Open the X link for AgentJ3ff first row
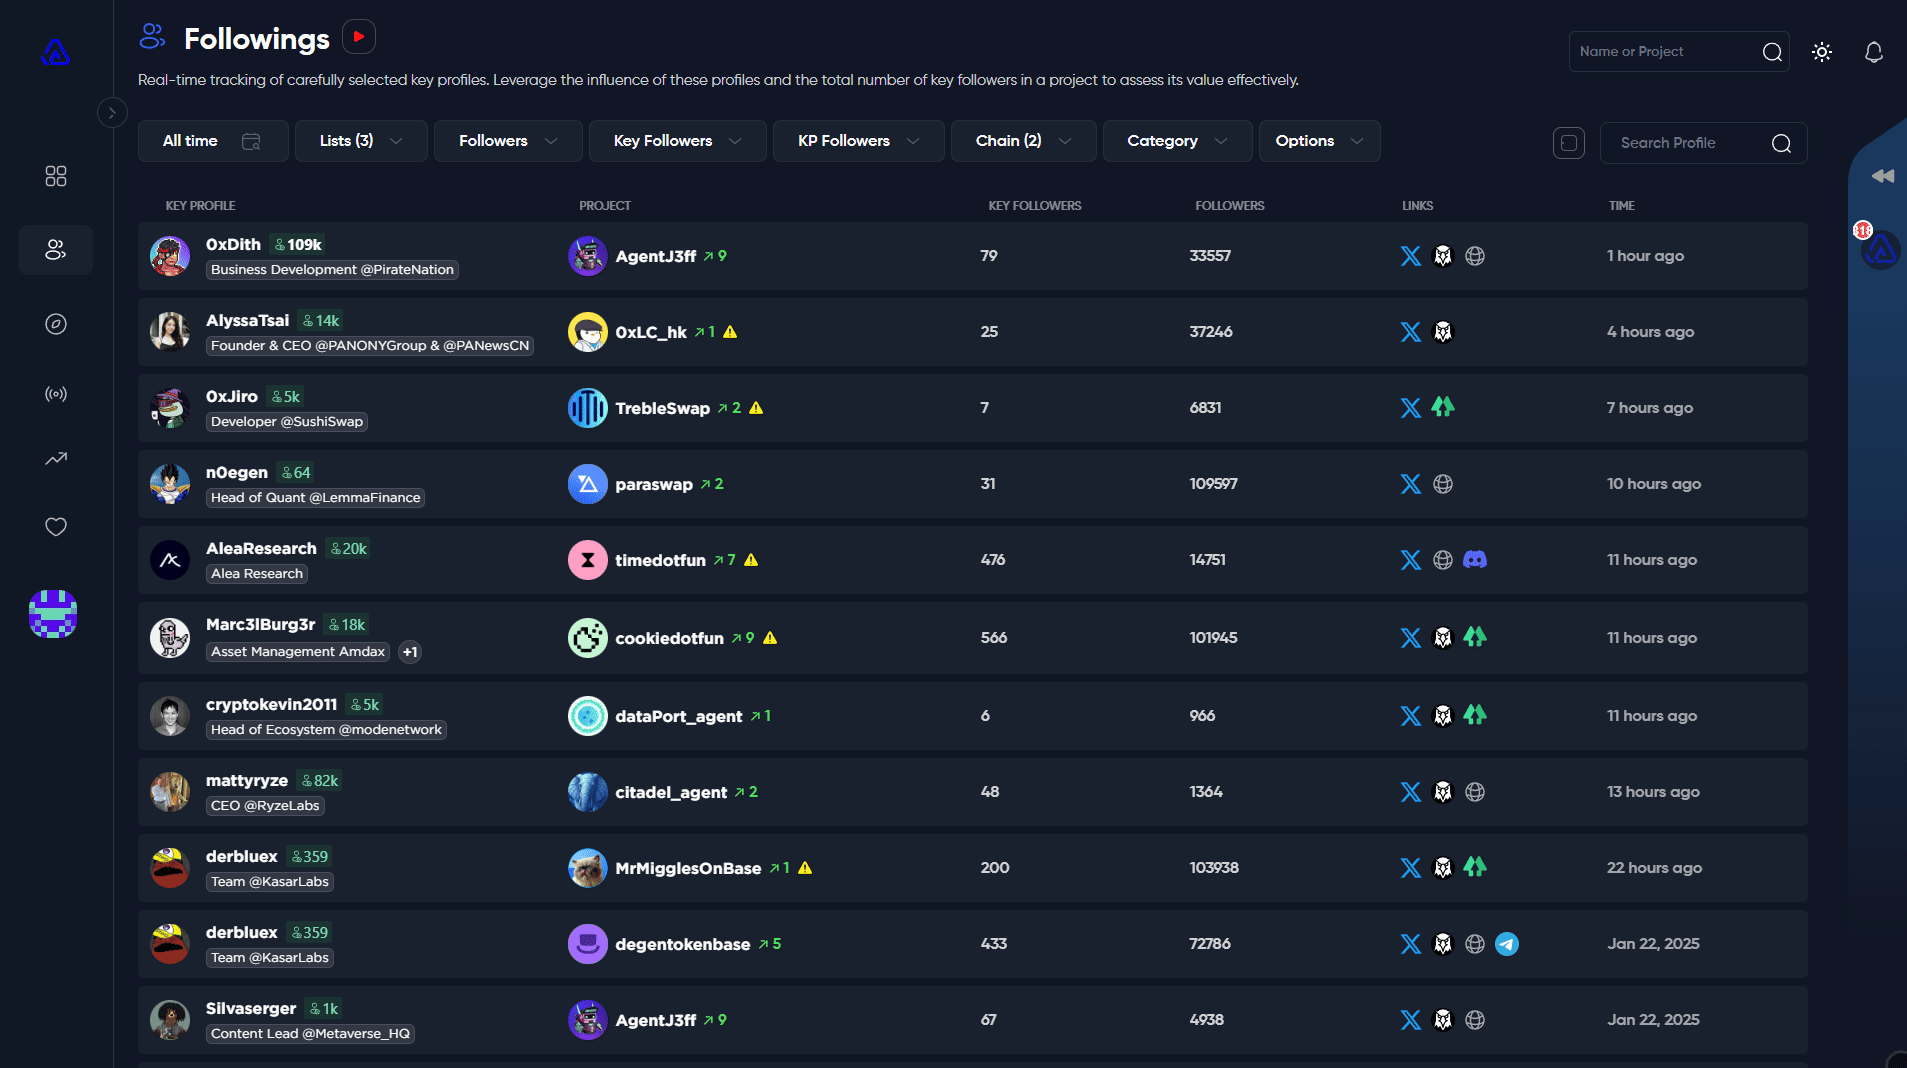The image size is (1907, 1068). pos(1410,256)
